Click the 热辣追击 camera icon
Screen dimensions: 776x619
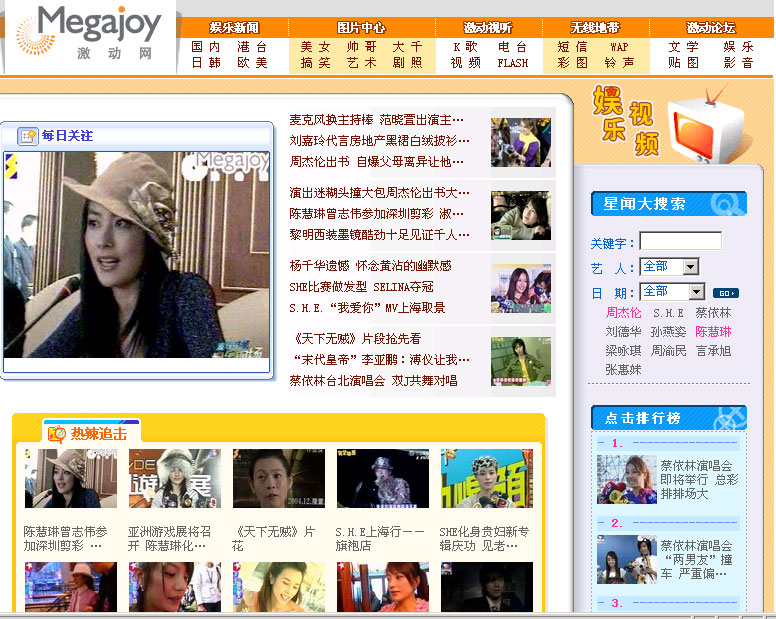(56, 434)
